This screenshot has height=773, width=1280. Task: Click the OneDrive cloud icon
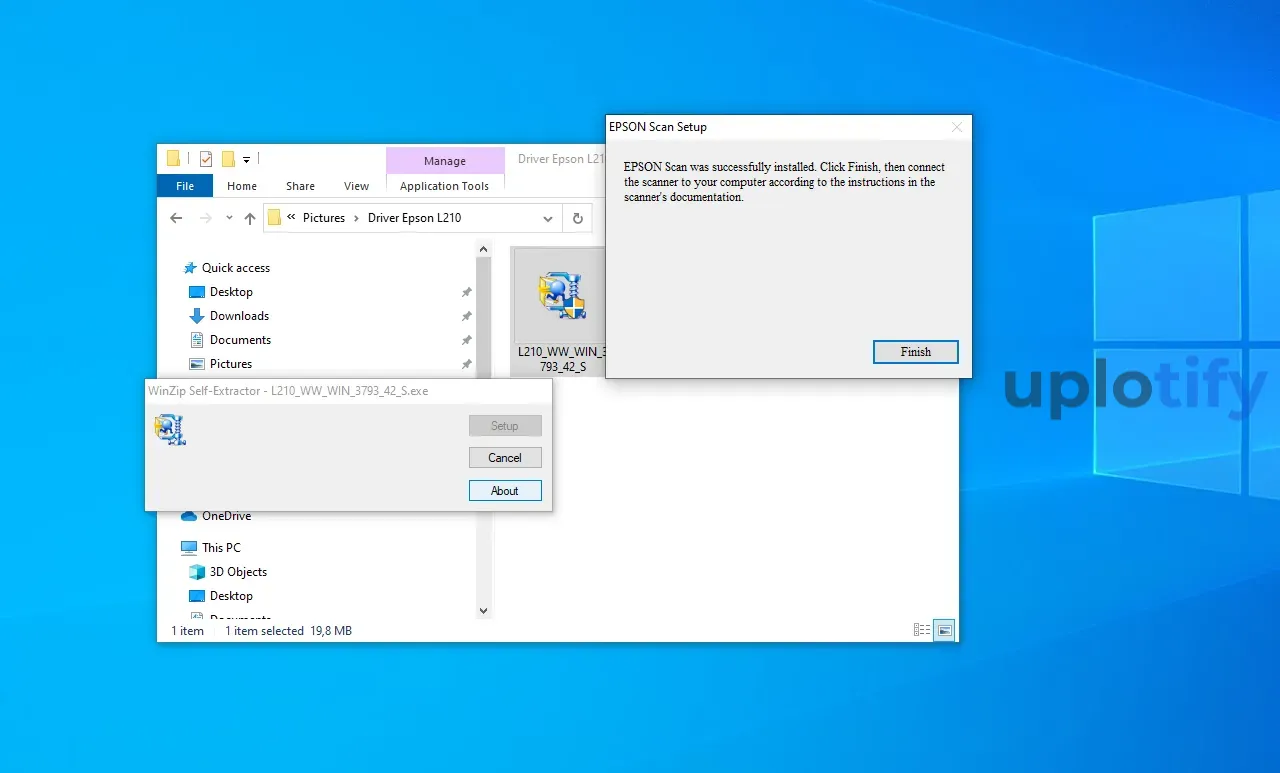tap(189, 516)
